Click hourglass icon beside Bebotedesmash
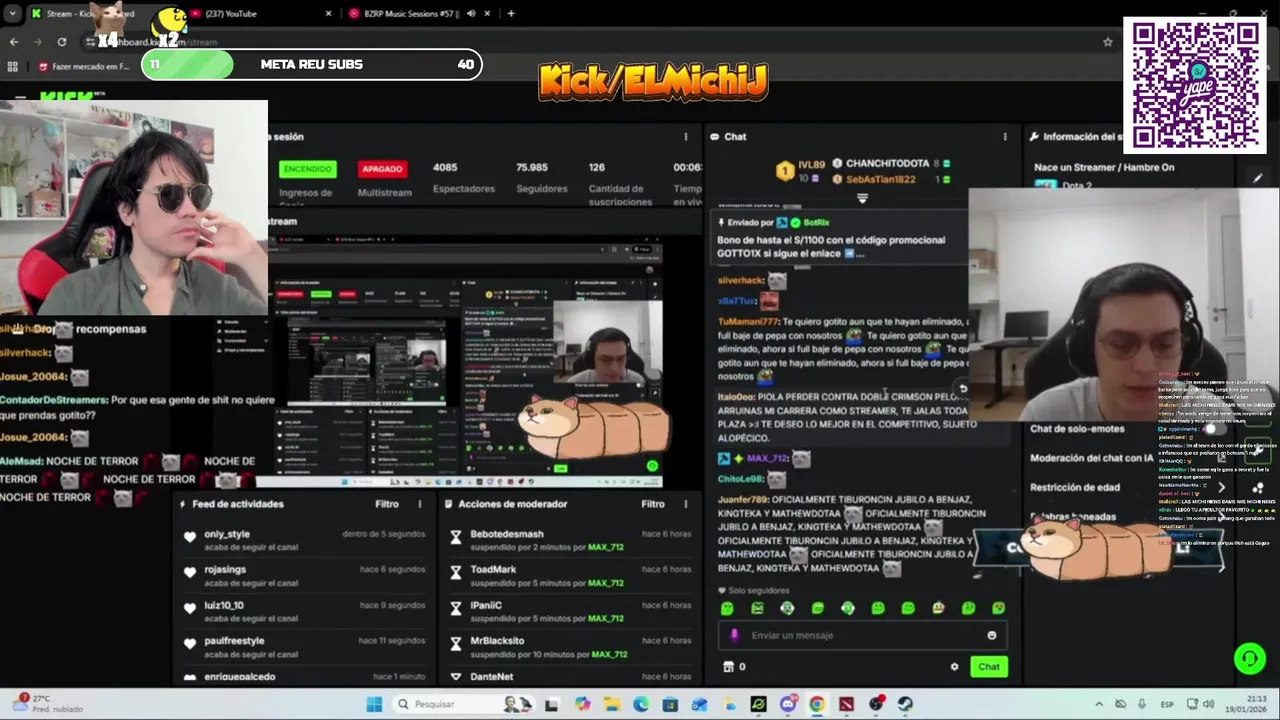The width and height of the screenshot is (1280, 720). (x=456, y=537)
